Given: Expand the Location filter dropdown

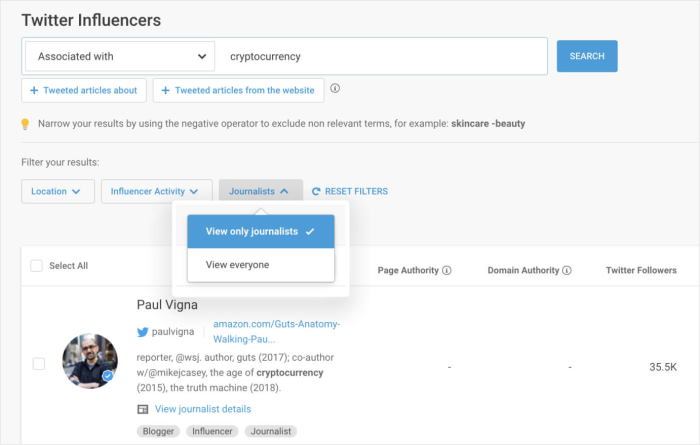Looking at the screenshot, I should pyautogui.click(x=57, y=191).
